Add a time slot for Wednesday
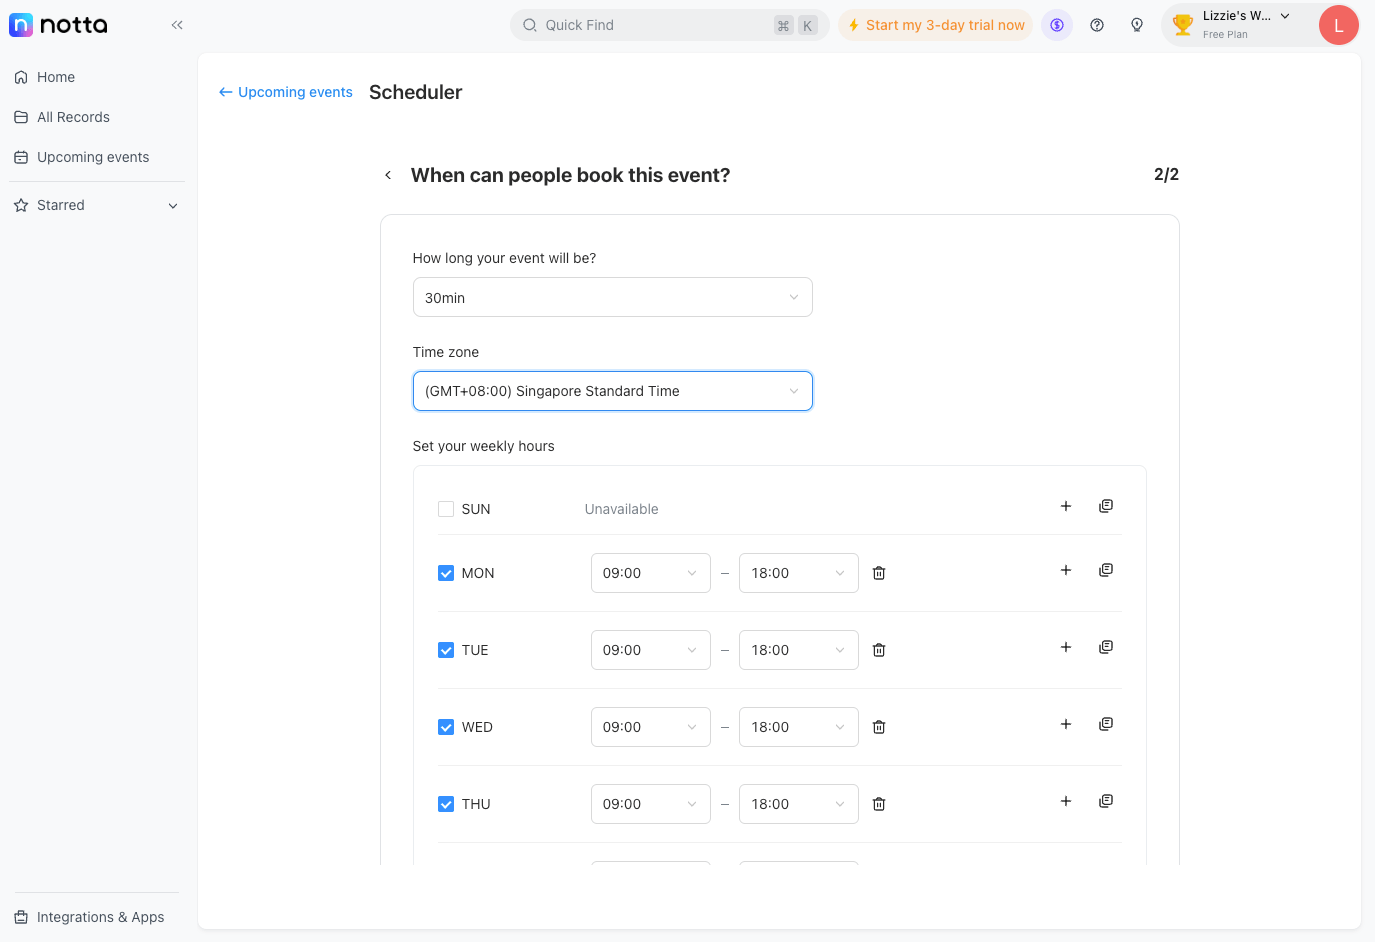Image resolution: width=1375 pixels, height=942 pixels. click(x=1066, y=724)
